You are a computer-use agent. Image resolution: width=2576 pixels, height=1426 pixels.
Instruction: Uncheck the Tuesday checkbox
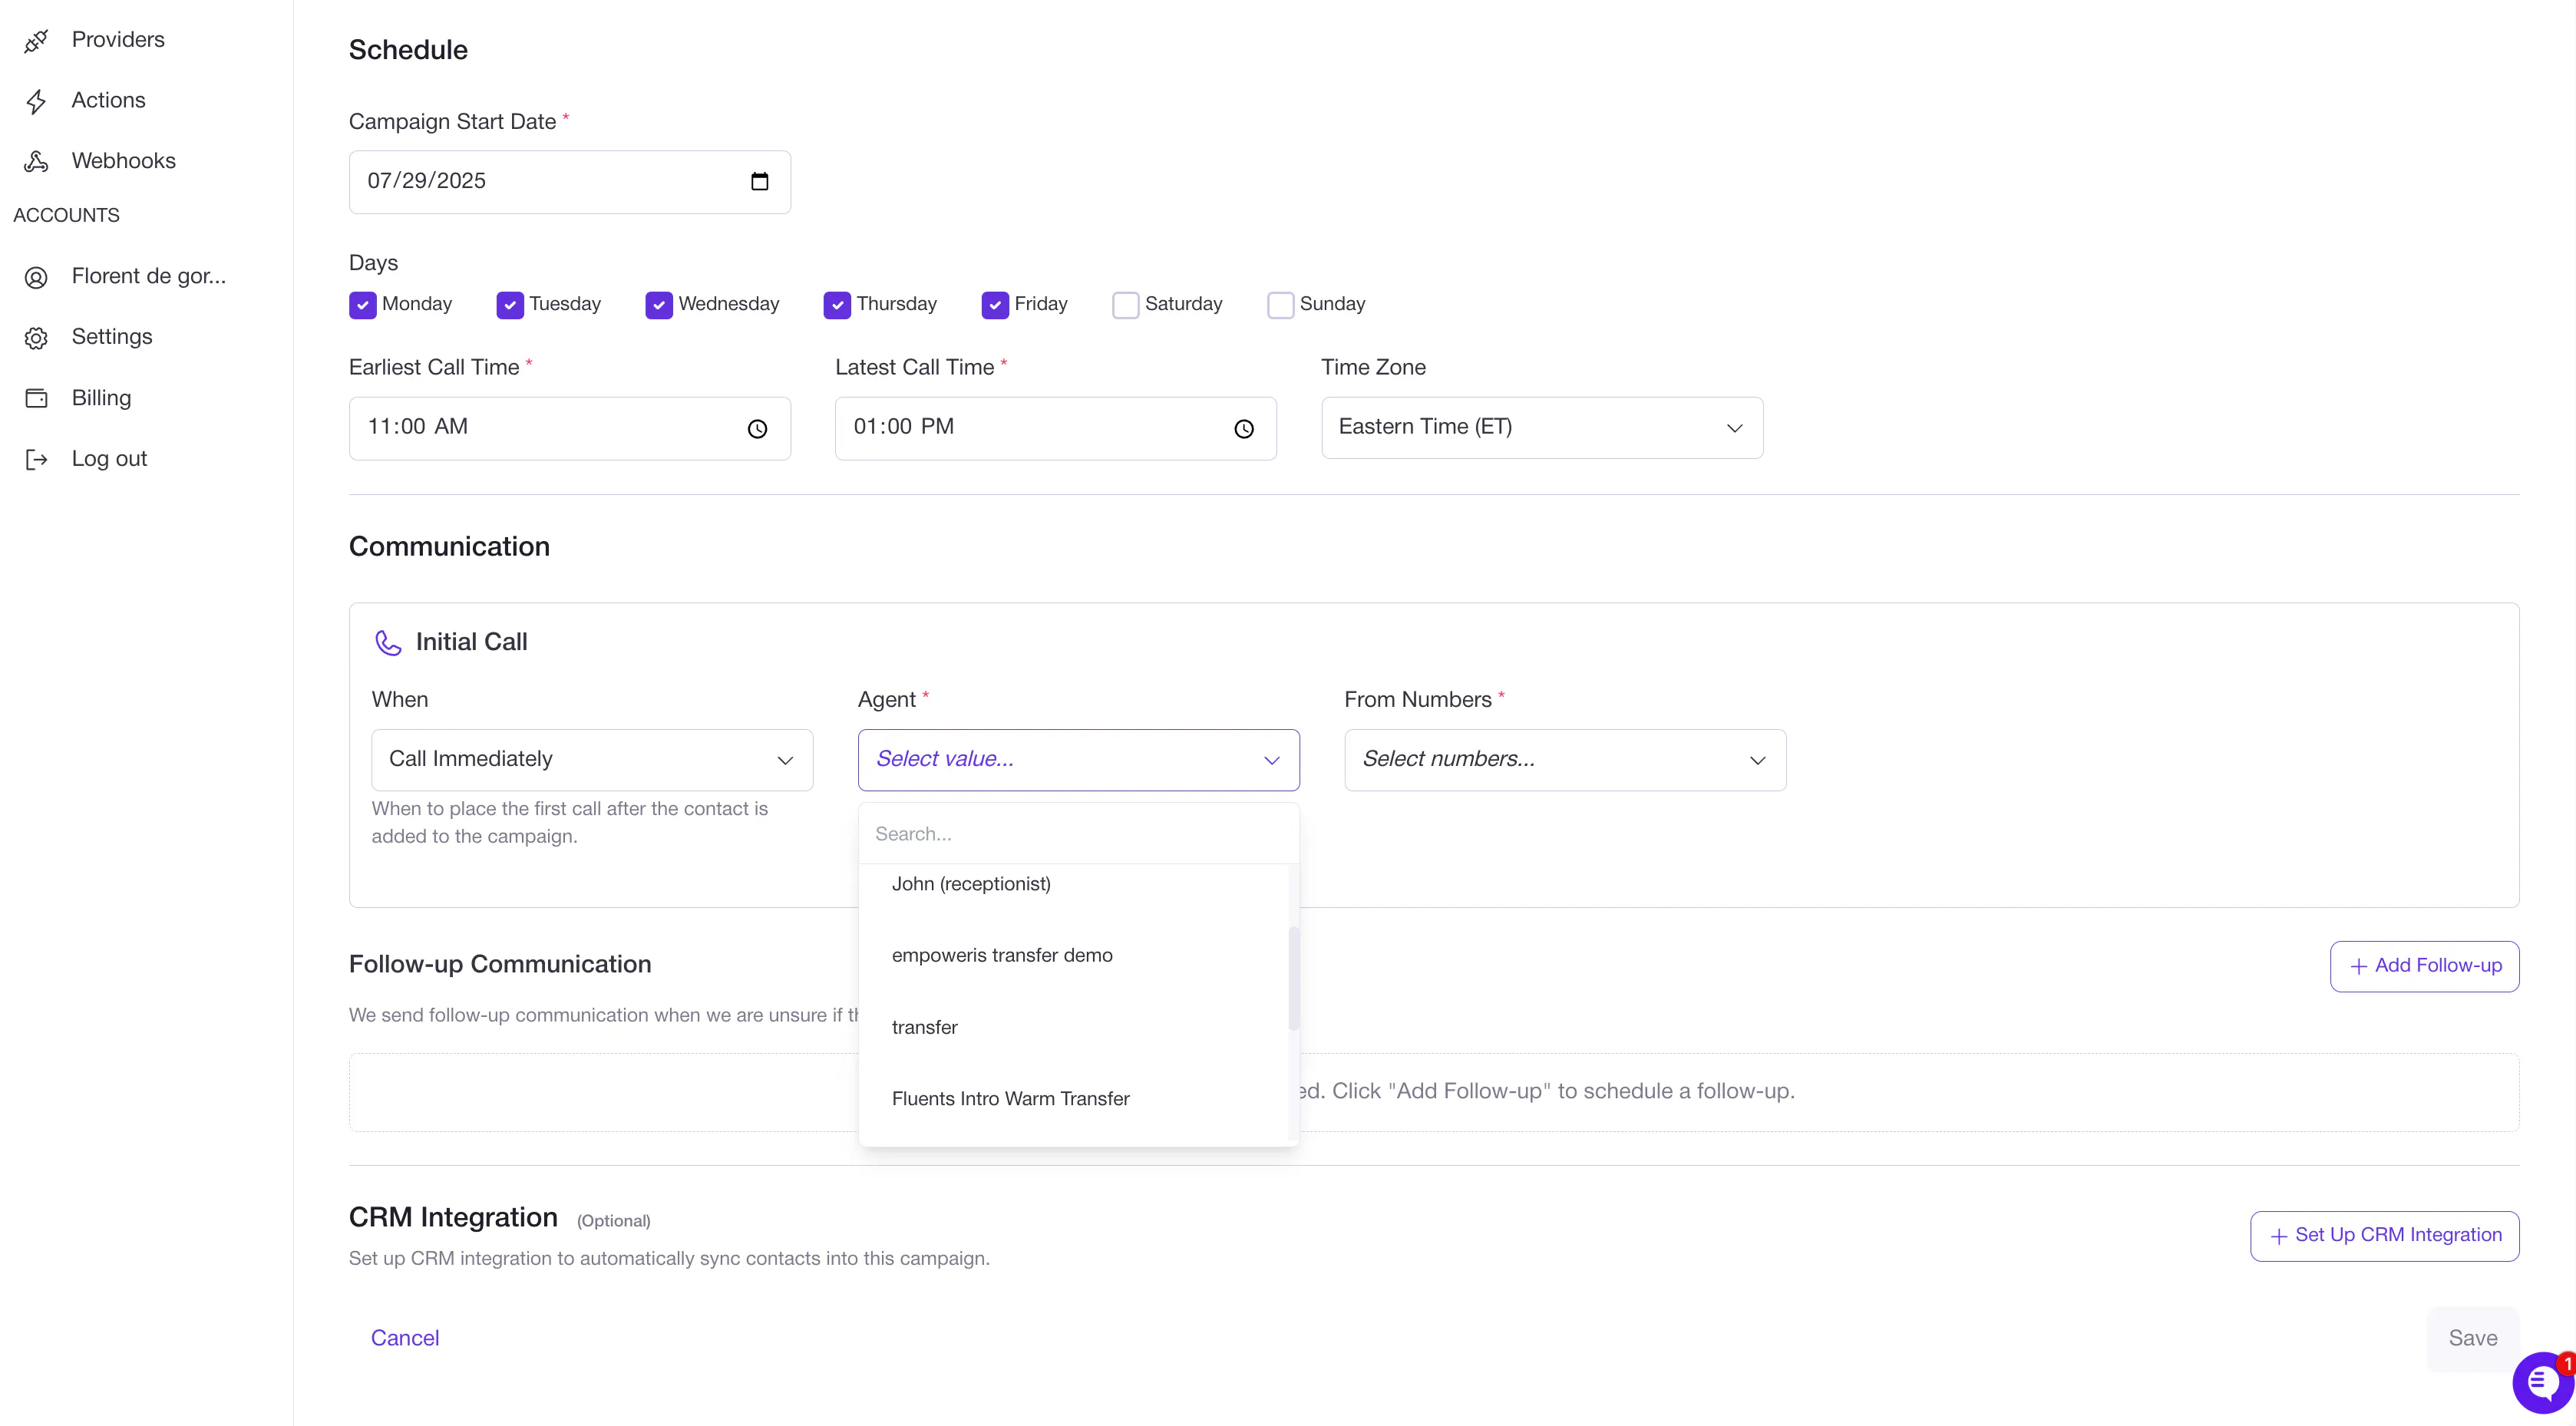pos(510,305)
